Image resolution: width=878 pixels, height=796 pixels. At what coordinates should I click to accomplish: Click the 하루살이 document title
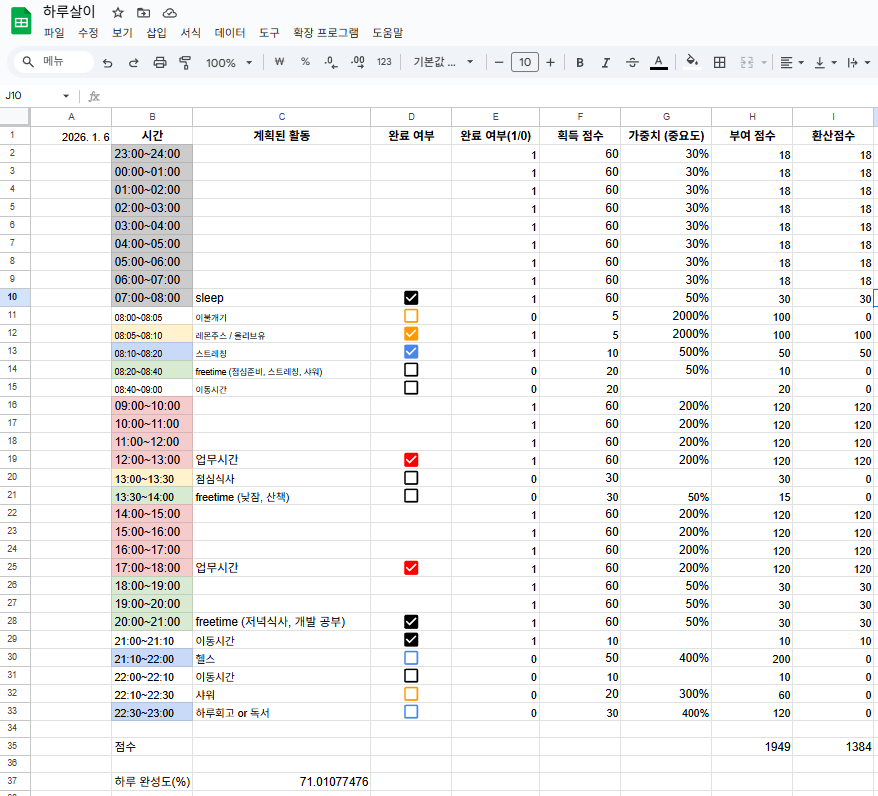(x=69, y=12)
